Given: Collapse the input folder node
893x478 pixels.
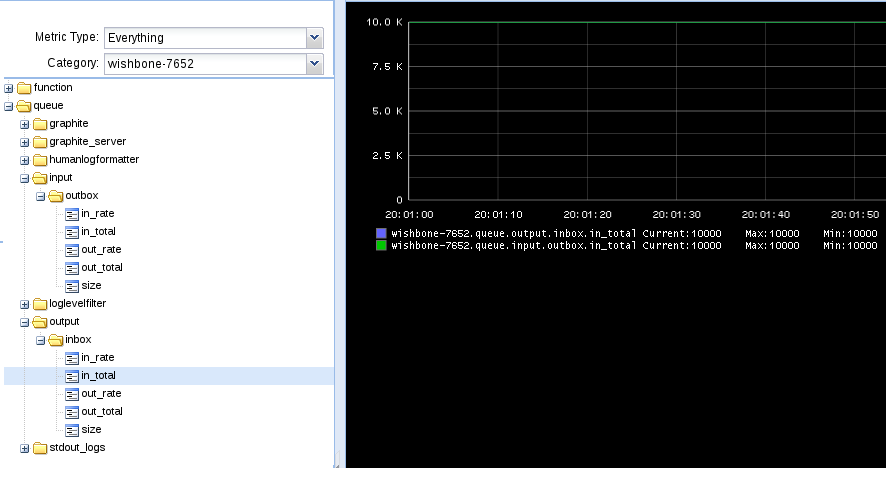Looking at the screenshot, I should (24, 178).
